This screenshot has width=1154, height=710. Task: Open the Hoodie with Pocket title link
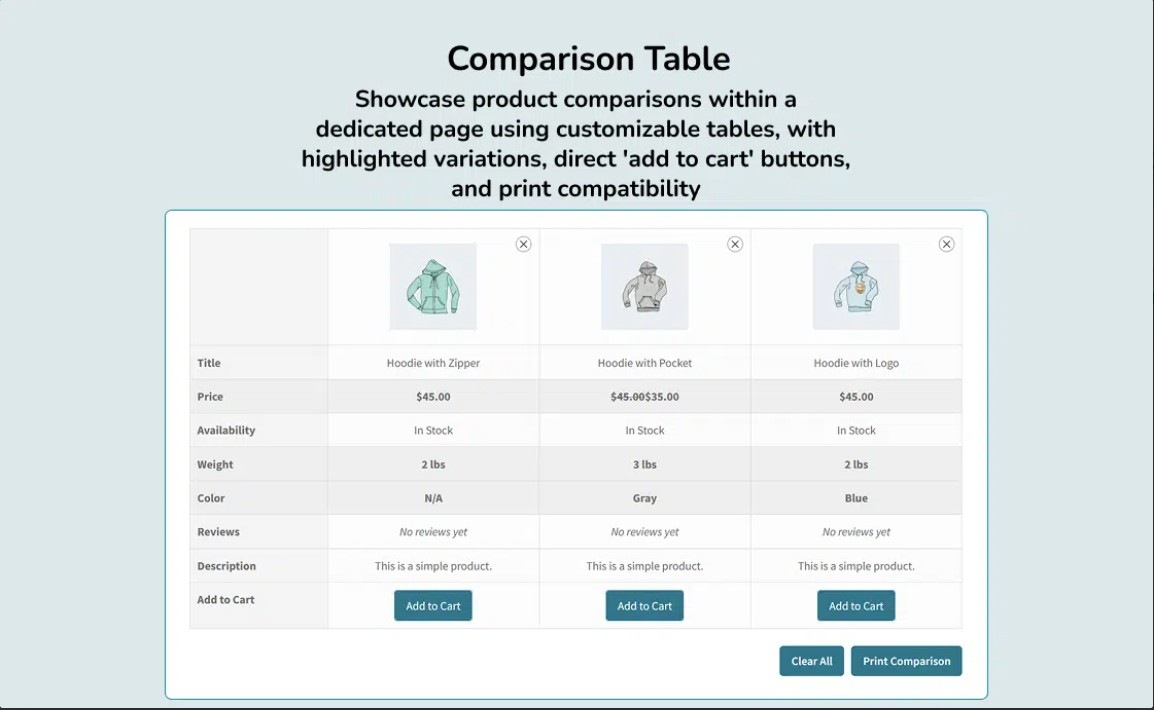coord(645,363)
